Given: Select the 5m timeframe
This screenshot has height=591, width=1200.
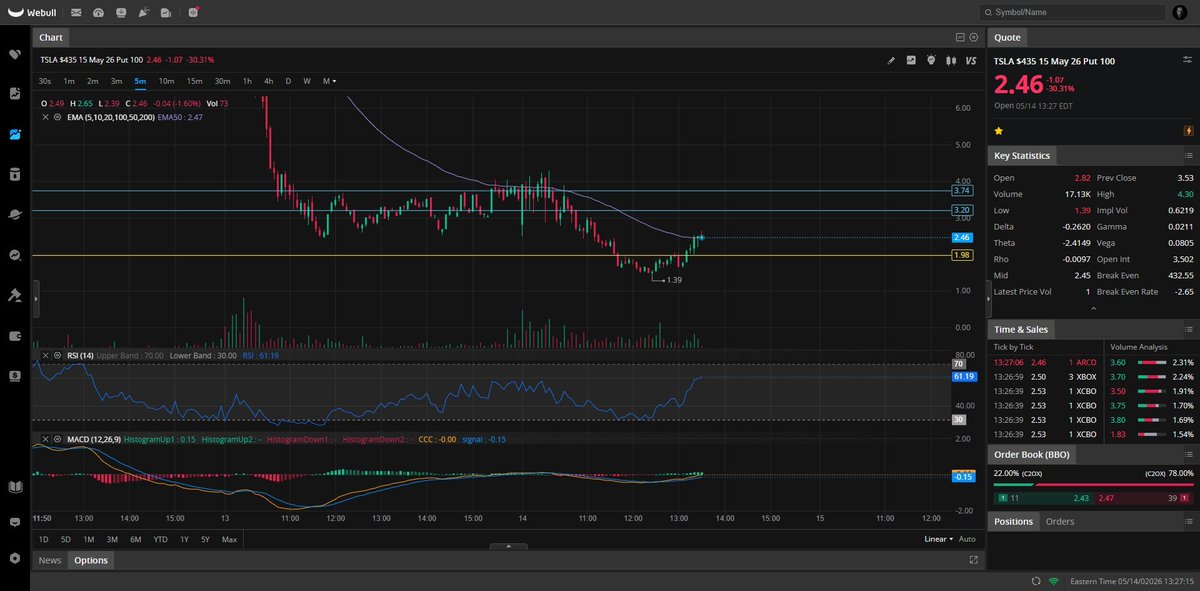Looking at the screenshot, I should [x=140, y=81].
